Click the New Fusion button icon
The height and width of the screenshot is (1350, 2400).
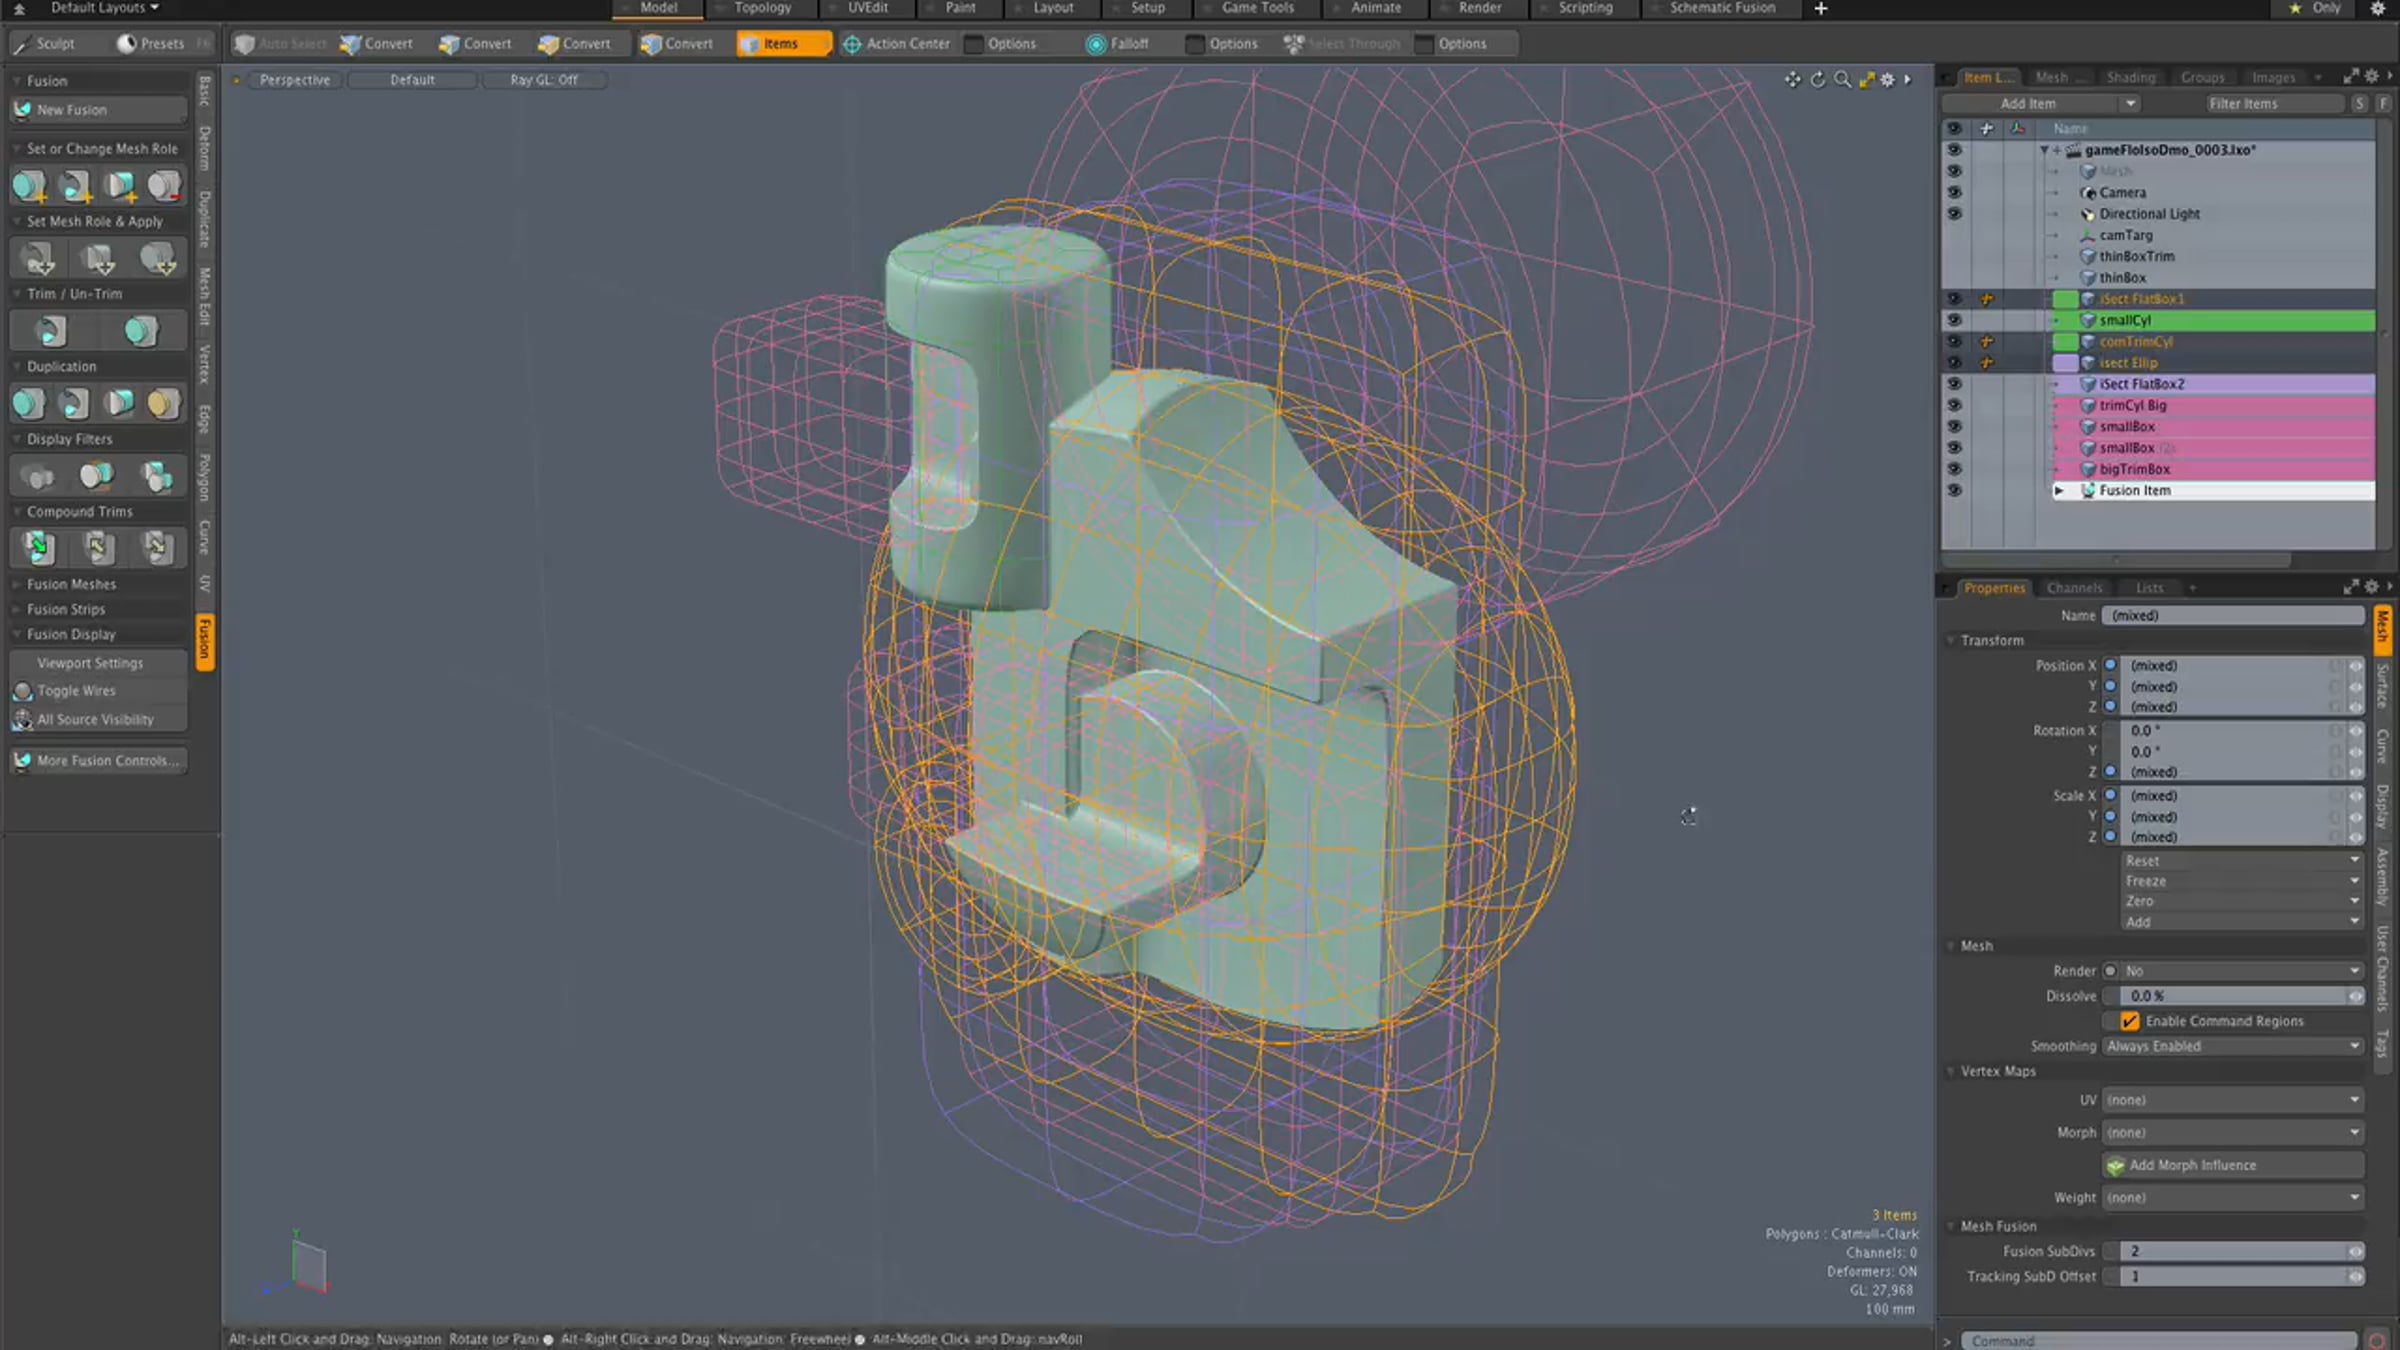[23, 110]
